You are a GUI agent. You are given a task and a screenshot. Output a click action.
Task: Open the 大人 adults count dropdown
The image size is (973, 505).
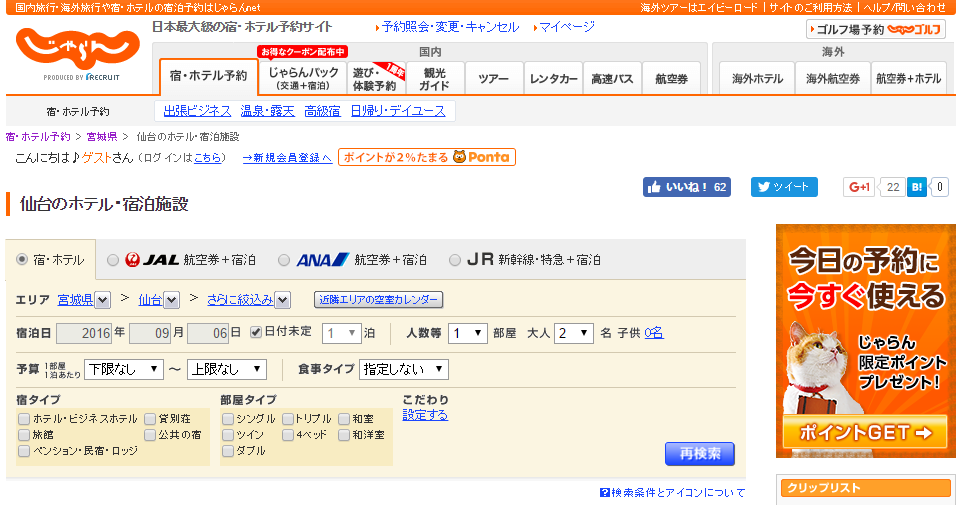tap(574, 333)
